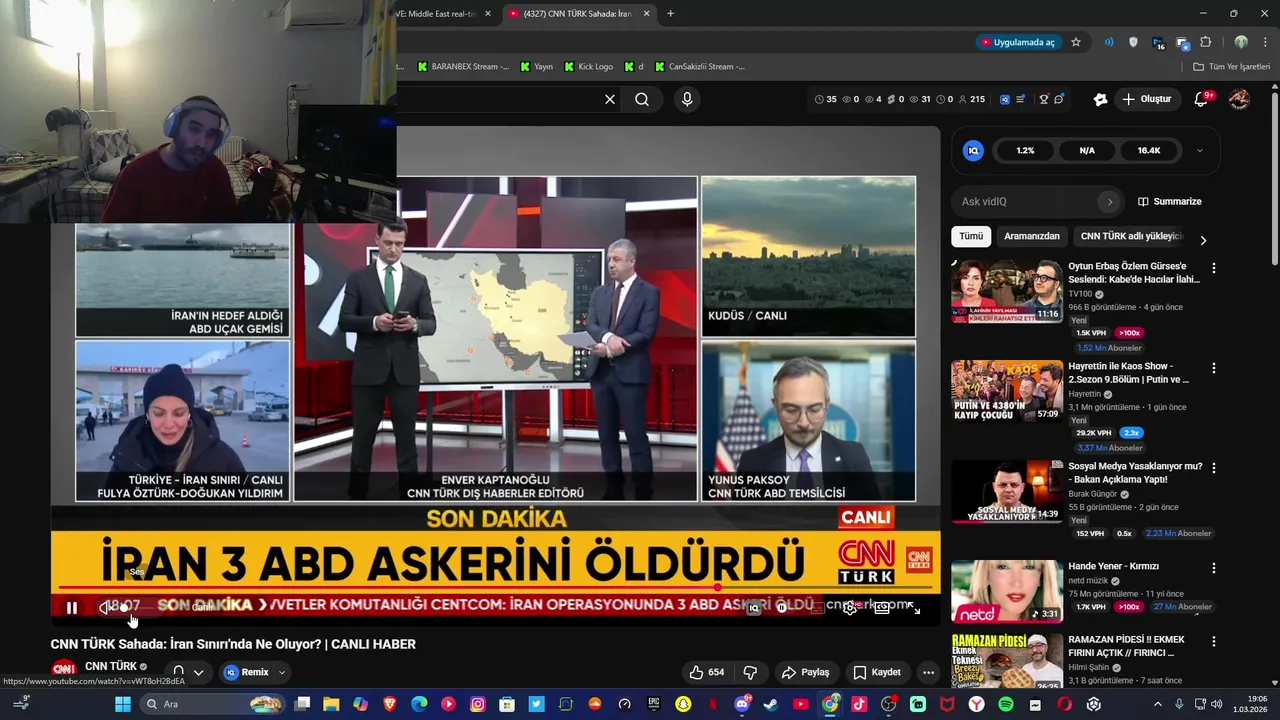The image size is (1280, 720).
Task: Switch to theater mode view
Action: (881, 607)
